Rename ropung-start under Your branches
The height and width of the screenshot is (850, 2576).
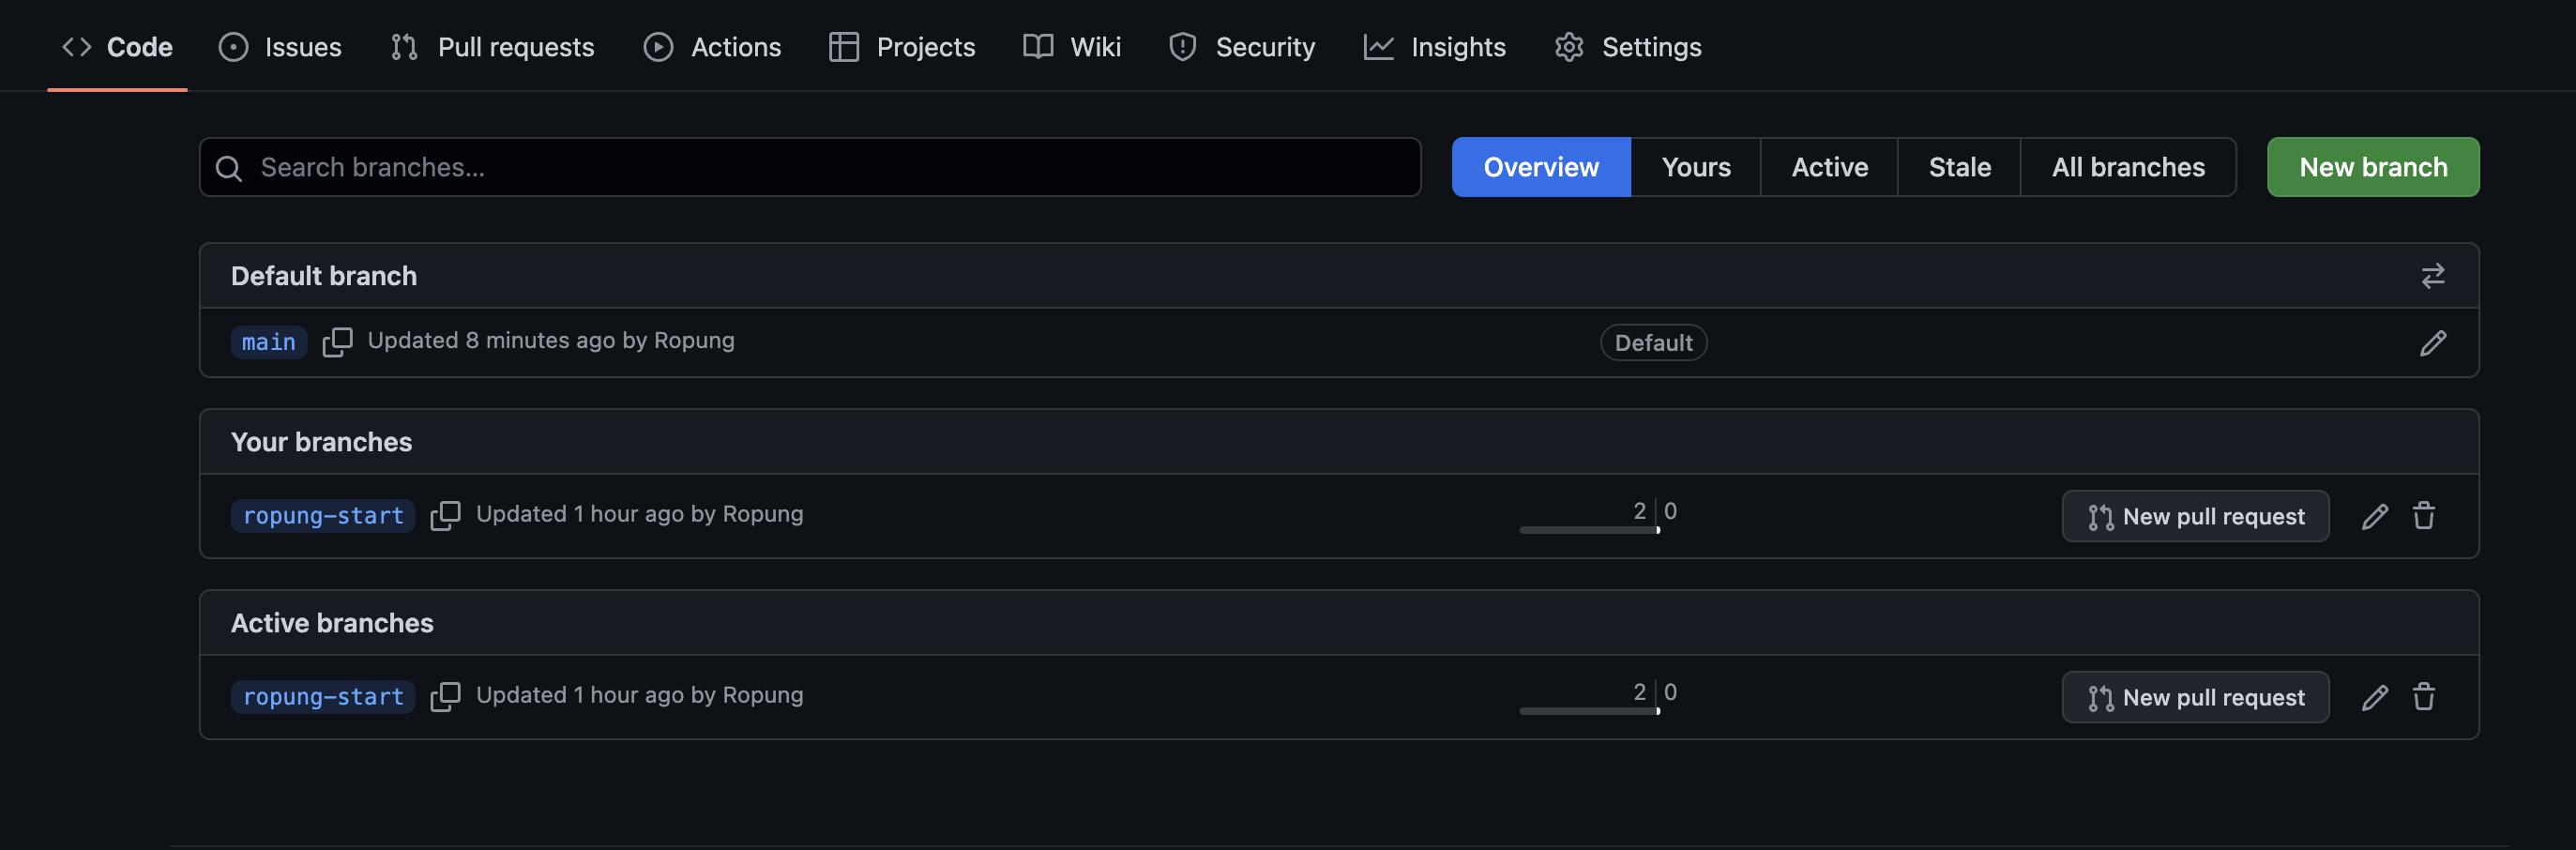click(x=2374, y=516)
